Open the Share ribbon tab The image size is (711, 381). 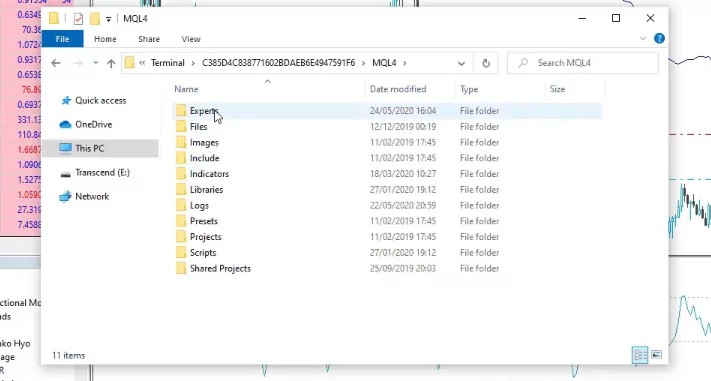click(149, 39)
